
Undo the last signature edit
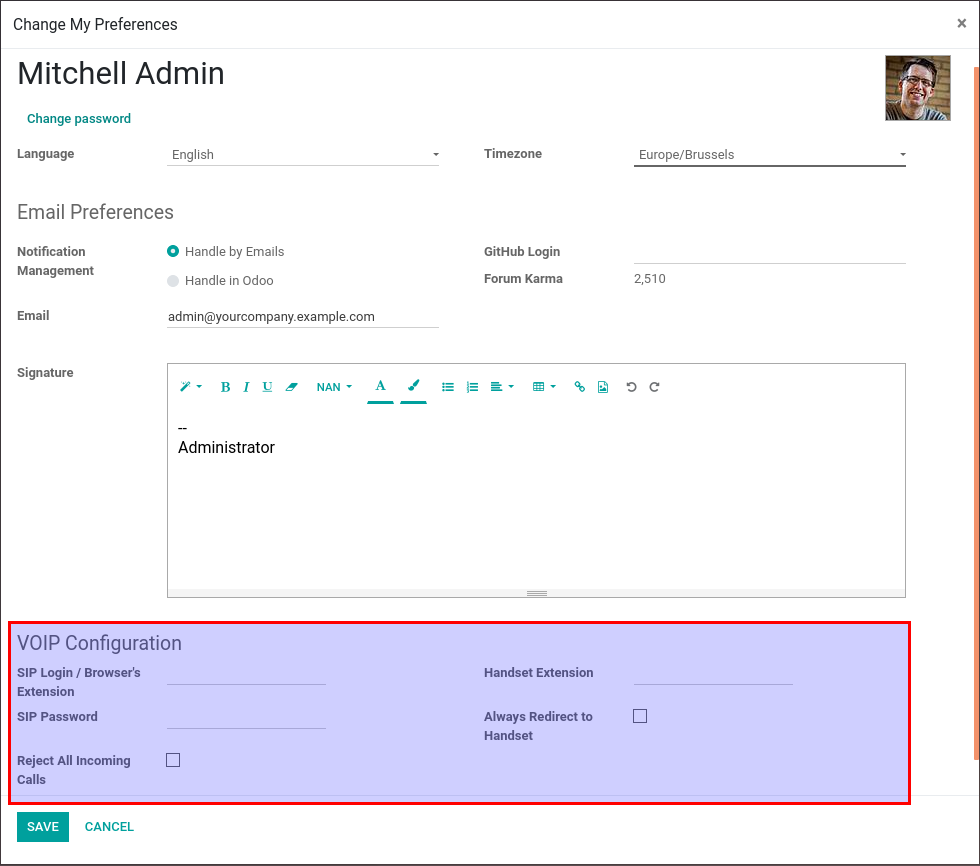[631, 387]
